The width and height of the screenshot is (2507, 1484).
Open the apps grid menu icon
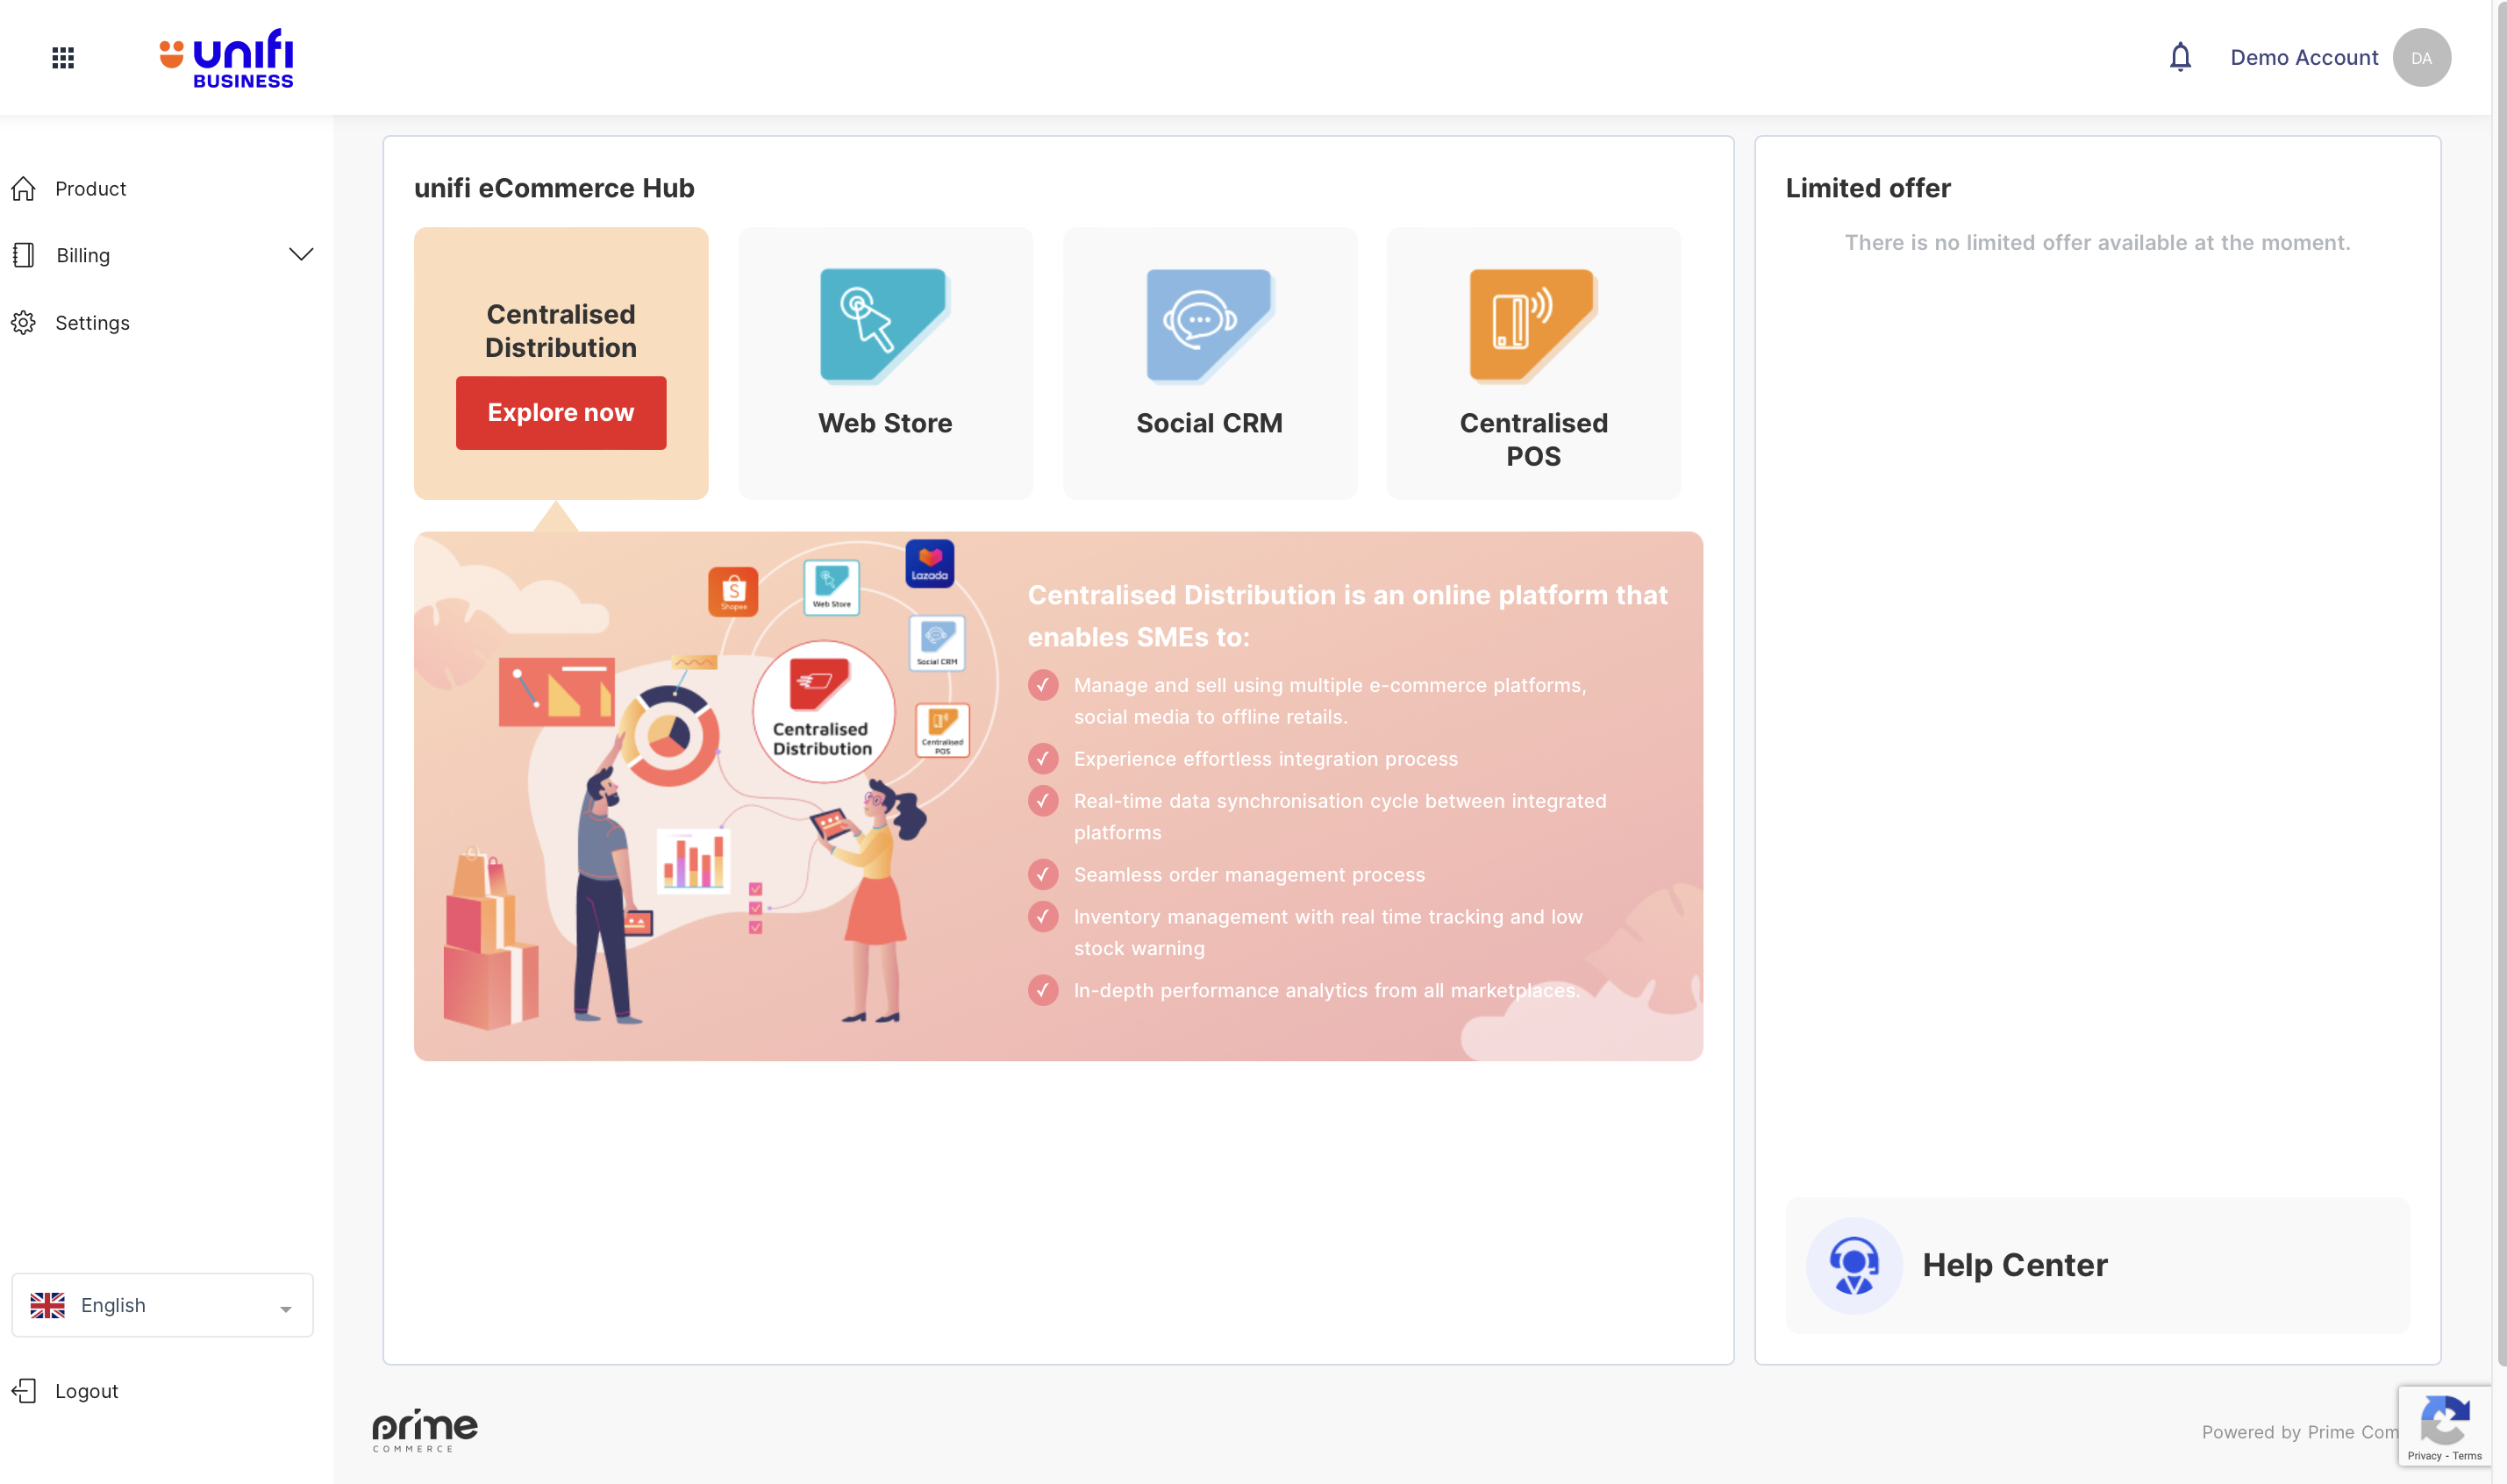(x=63, y=58)
